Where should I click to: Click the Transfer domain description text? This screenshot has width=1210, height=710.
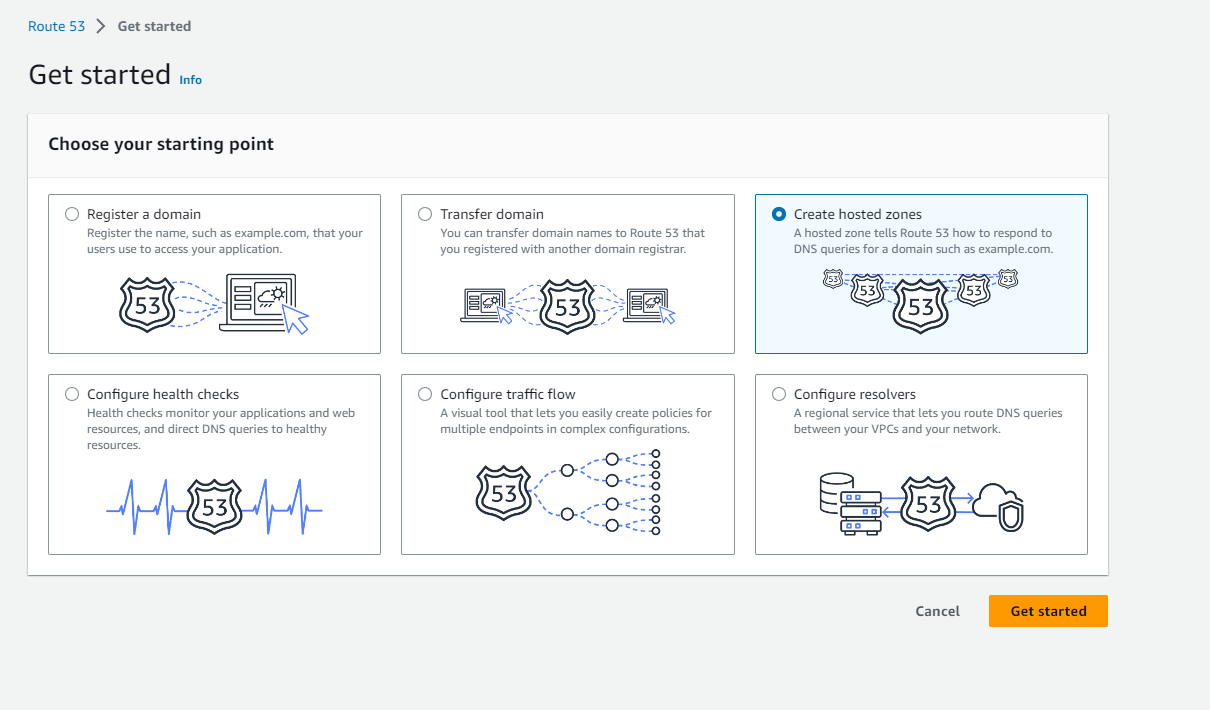pos(573,241)
